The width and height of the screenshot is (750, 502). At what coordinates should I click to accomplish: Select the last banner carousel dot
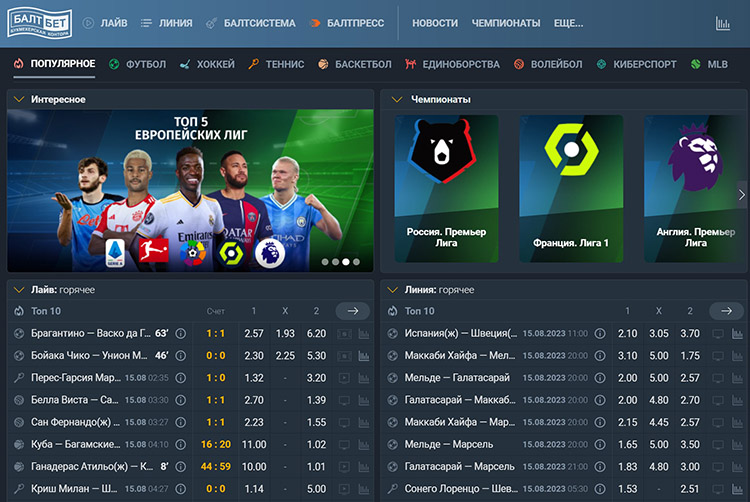point(356,262)
